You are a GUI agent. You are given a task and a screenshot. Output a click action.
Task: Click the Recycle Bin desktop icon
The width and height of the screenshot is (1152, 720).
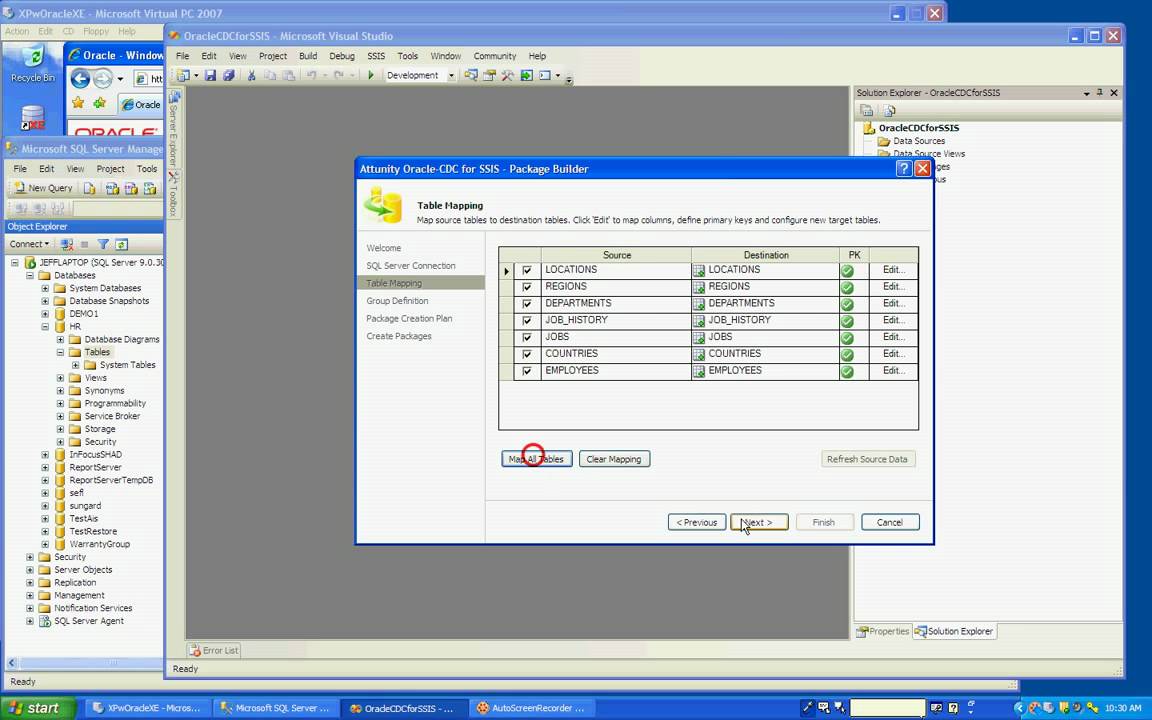coord(32,63)
